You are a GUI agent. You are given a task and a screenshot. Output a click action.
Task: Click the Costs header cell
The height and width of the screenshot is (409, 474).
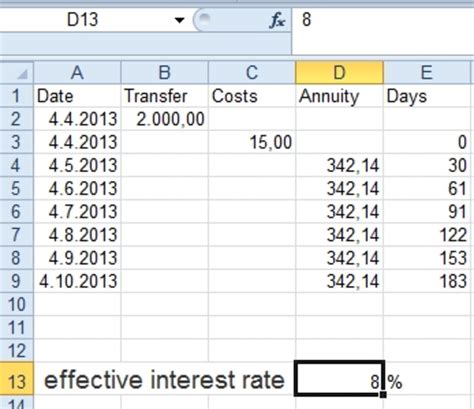point(252,96)
